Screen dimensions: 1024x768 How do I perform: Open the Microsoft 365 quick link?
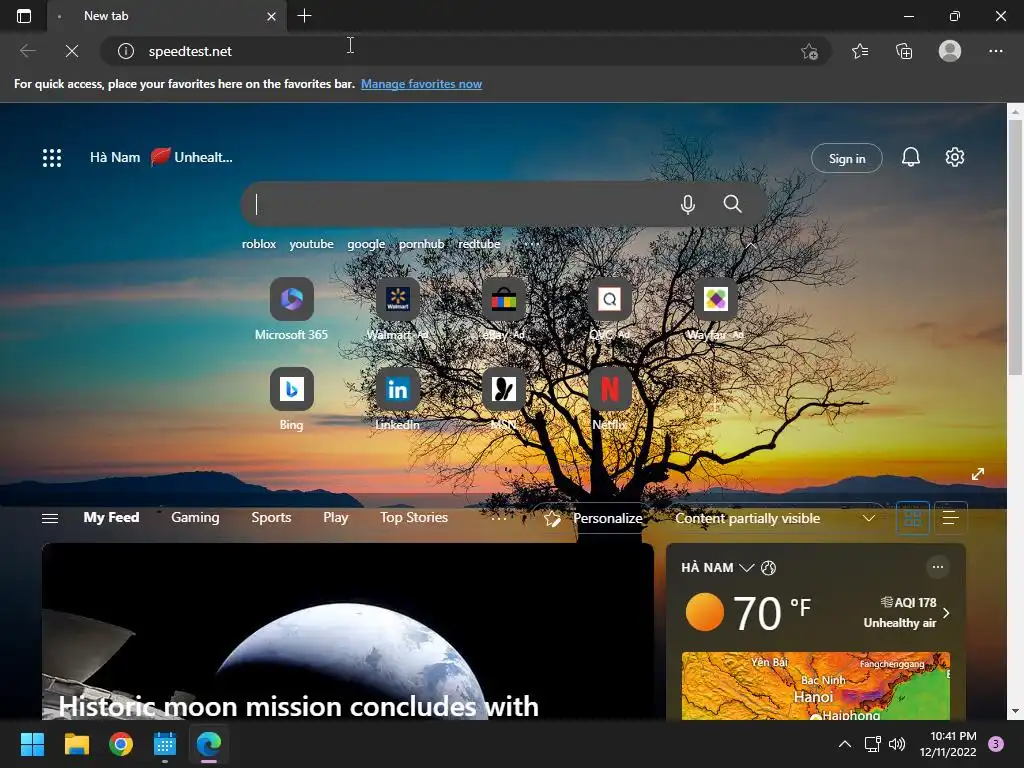(291, 309)
